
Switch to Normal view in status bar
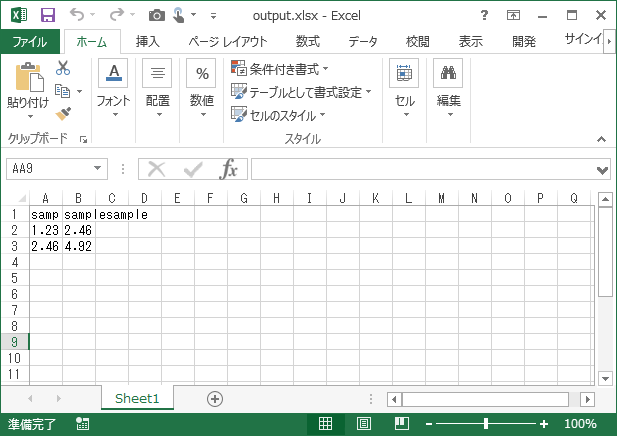(325, 424)
